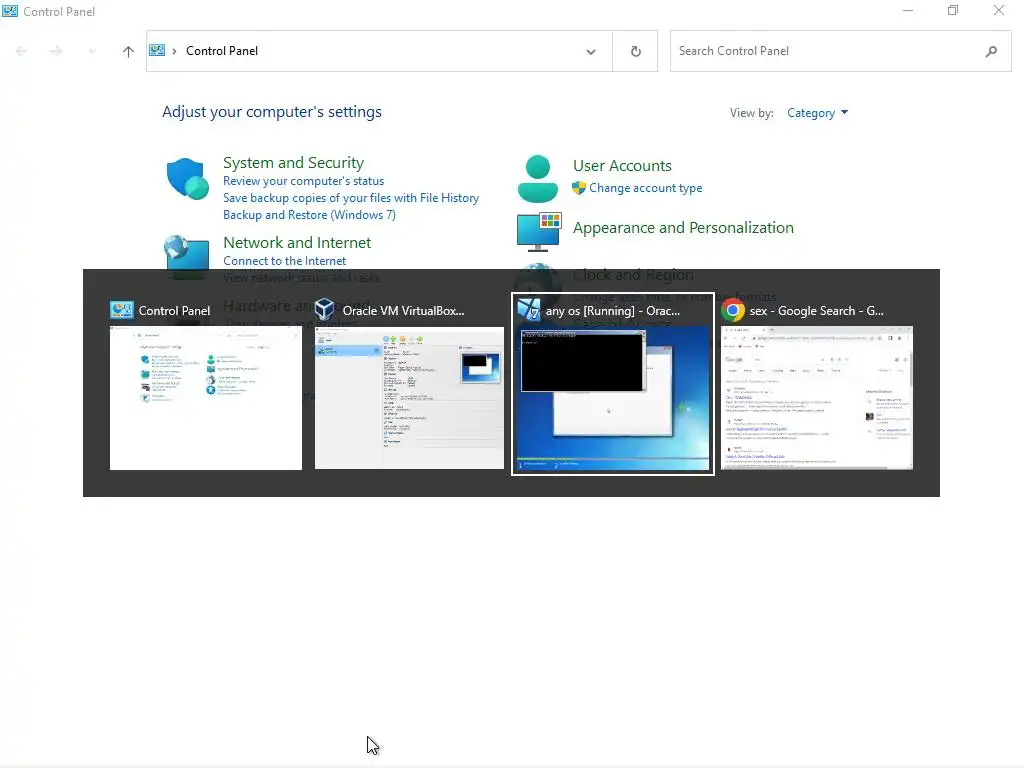
Task: Click Control Panel icon in task switcher
Action: 121,310
